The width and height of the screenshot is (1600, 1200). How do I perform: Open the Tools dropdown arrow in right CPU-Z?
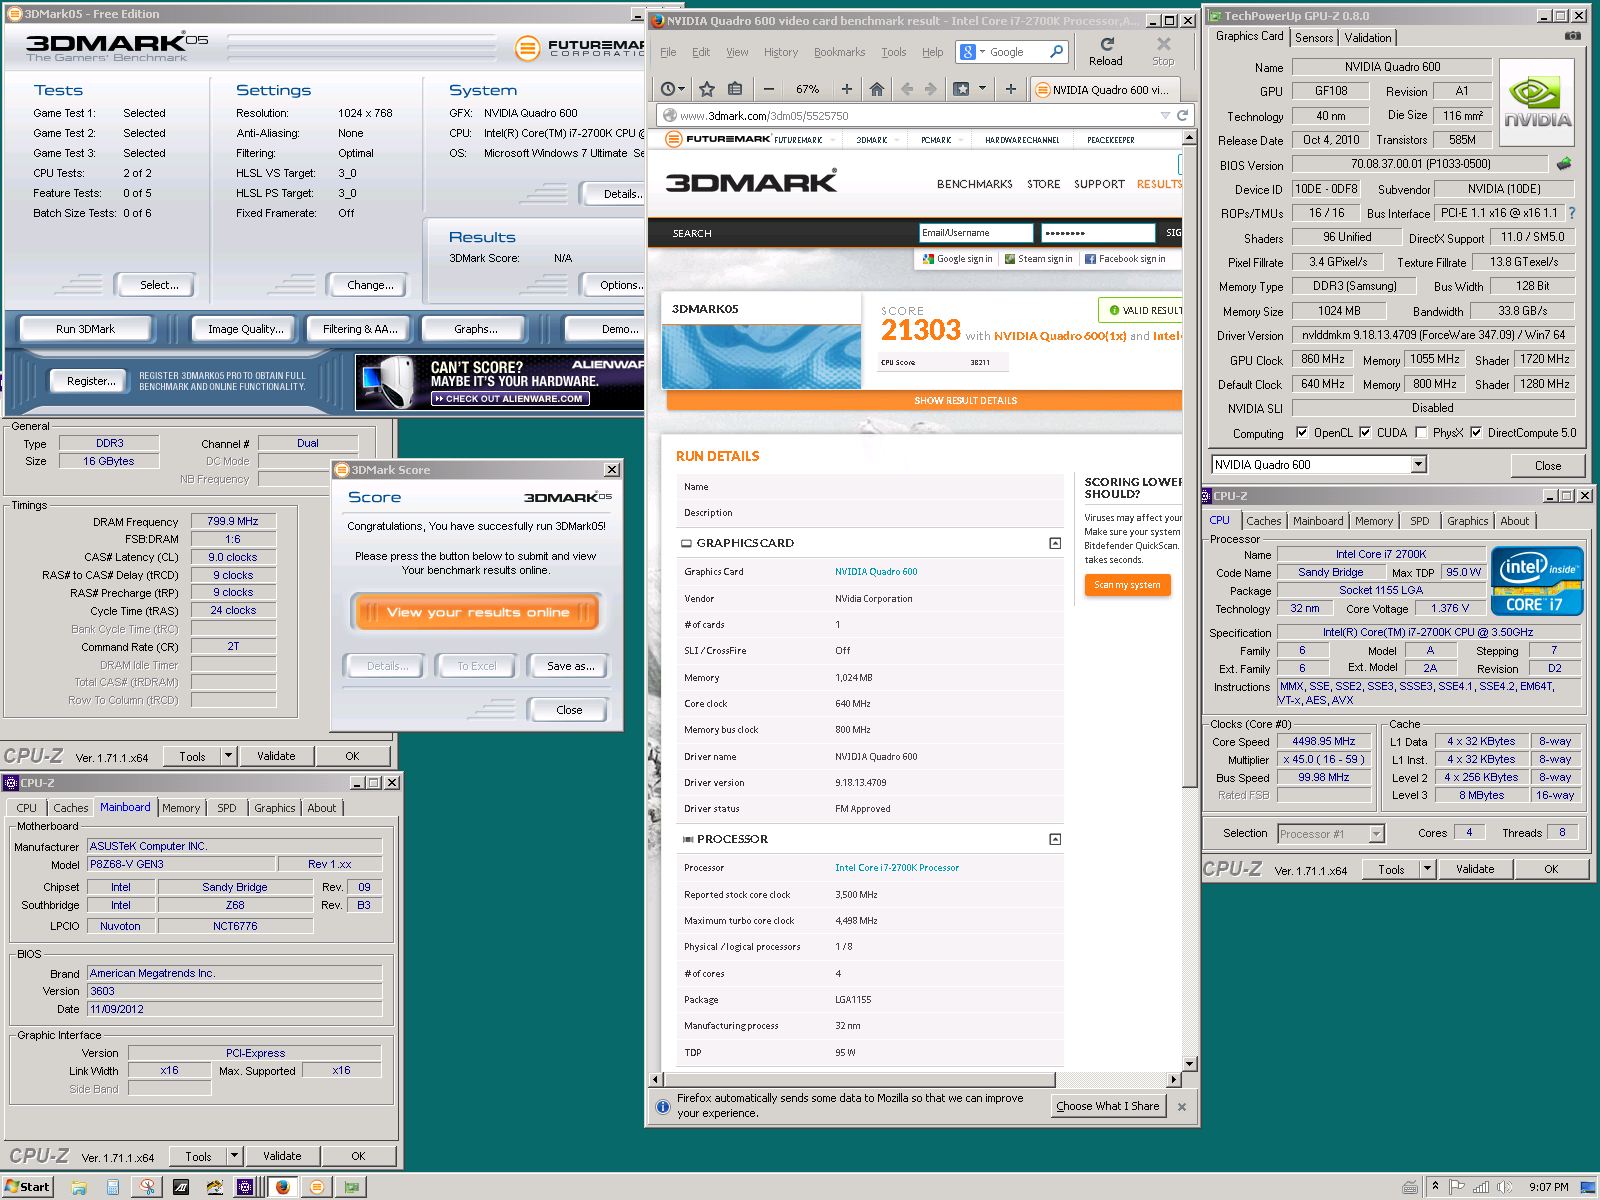coord(1427,869)
